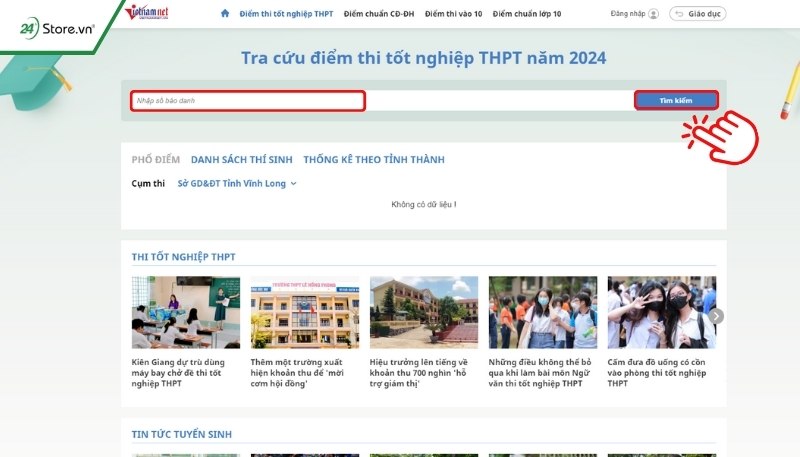Image resolution: width=800 pixels, height=457 pixels.
Task: Click the Cụm thi label
Action: point(148,184)
